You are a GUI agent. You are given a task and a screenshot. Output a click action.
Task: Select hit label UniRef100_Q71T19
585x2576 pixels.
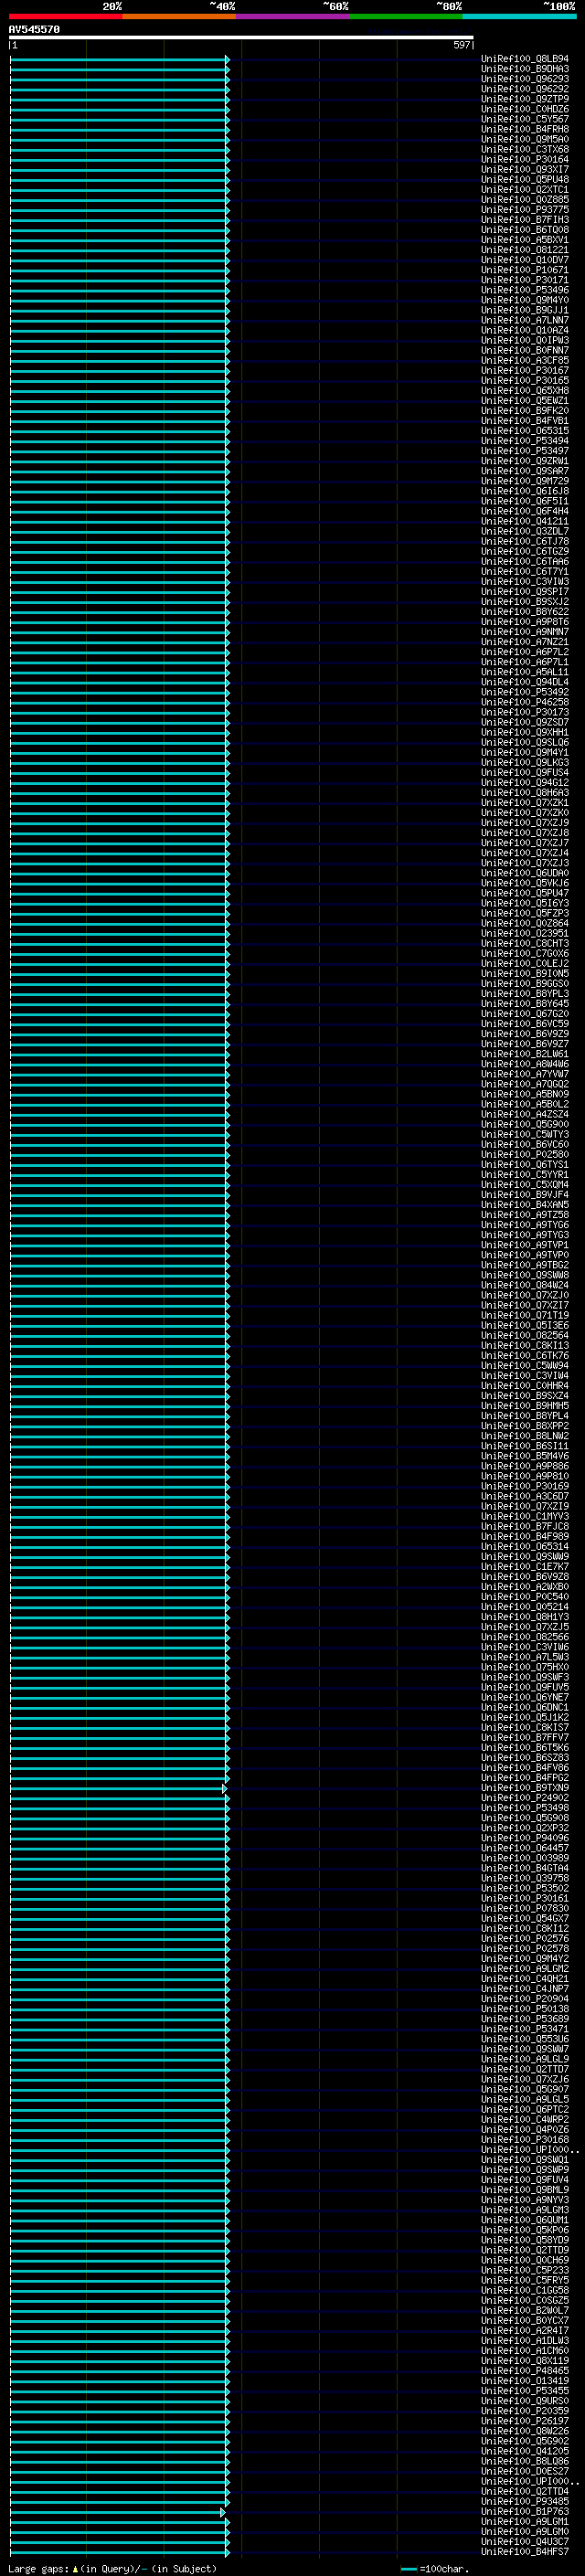(x=525, y=1315)
